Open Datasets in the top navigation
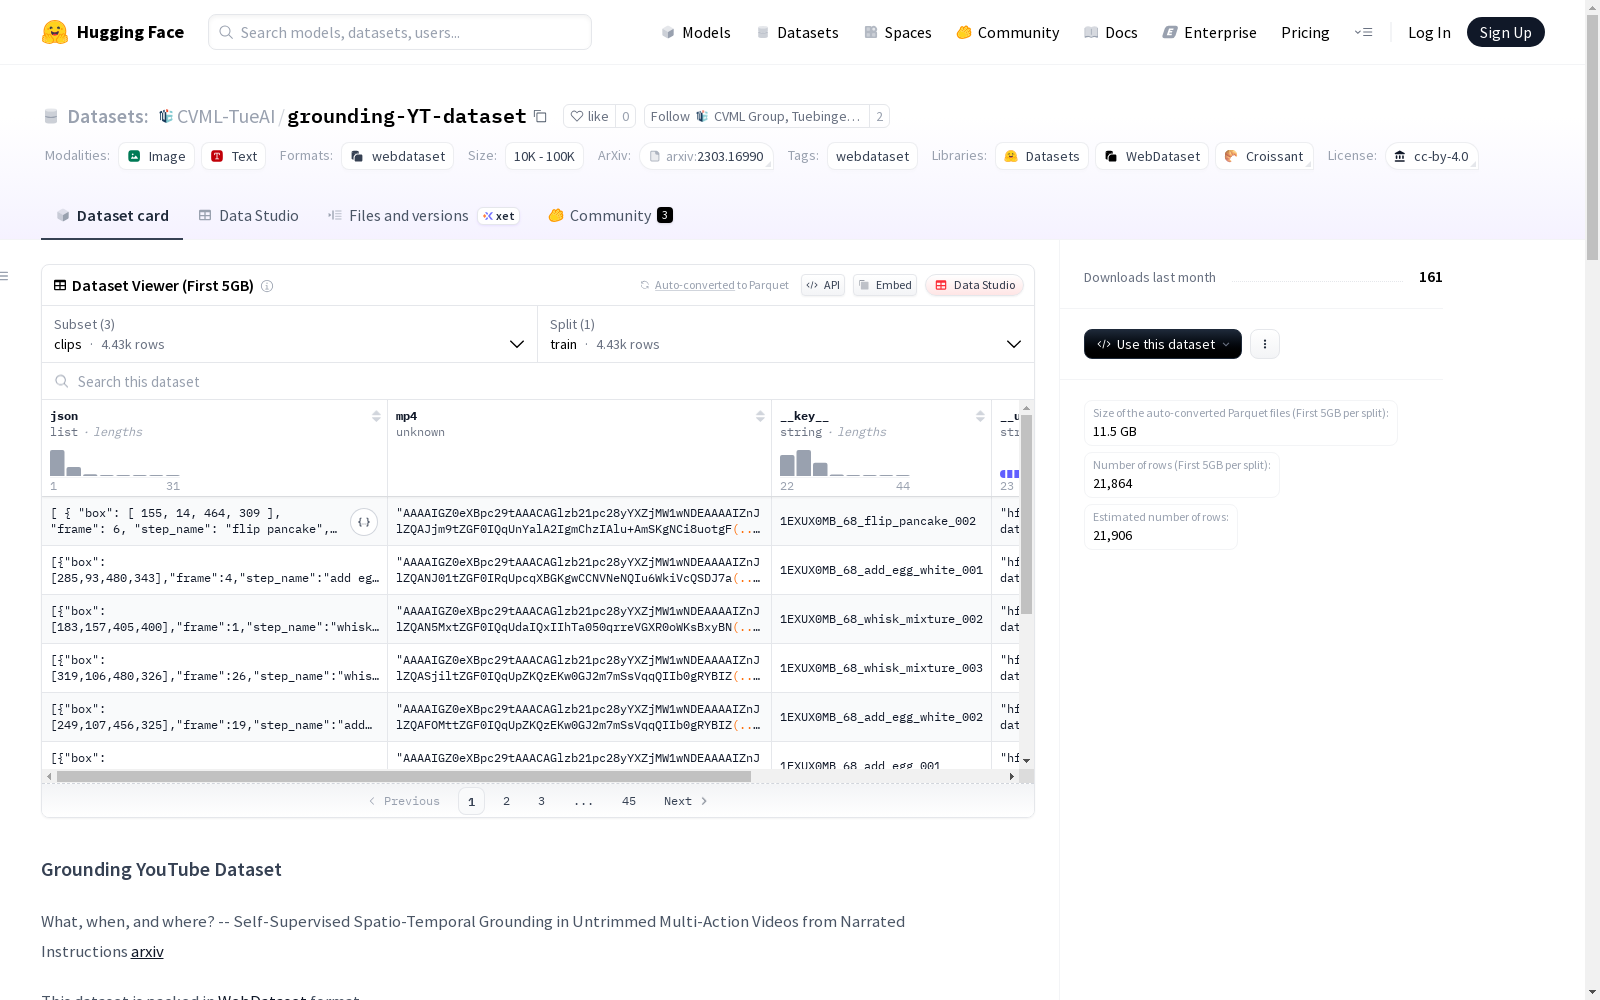This screenshot has height=1000, width=1600. 797,32
